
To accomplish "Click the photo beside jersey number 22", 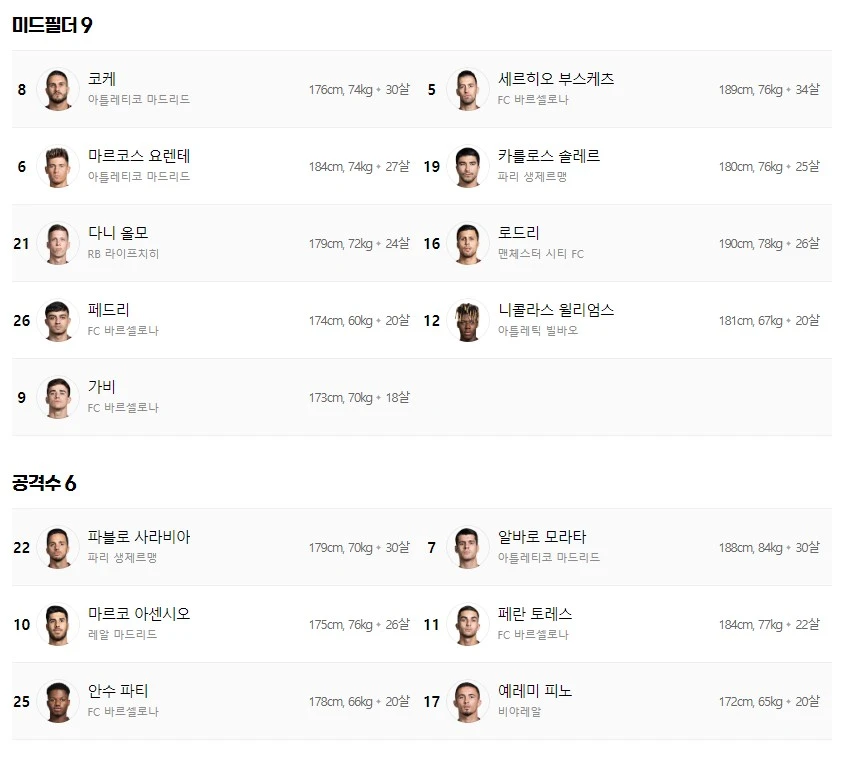I will (x=58, y=547).
